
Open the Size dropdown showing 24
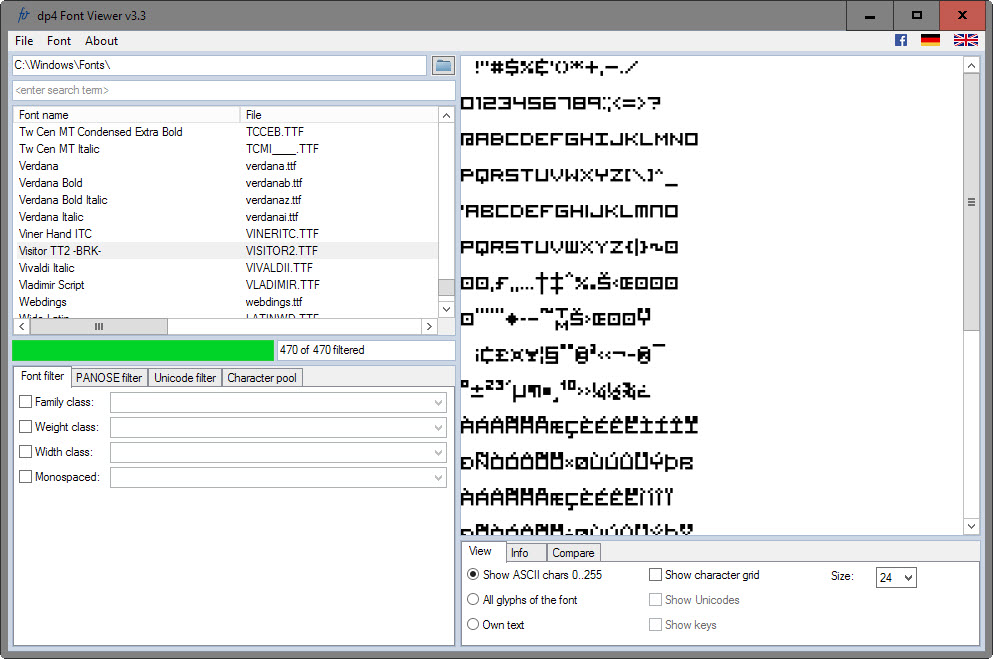(896, 577)
